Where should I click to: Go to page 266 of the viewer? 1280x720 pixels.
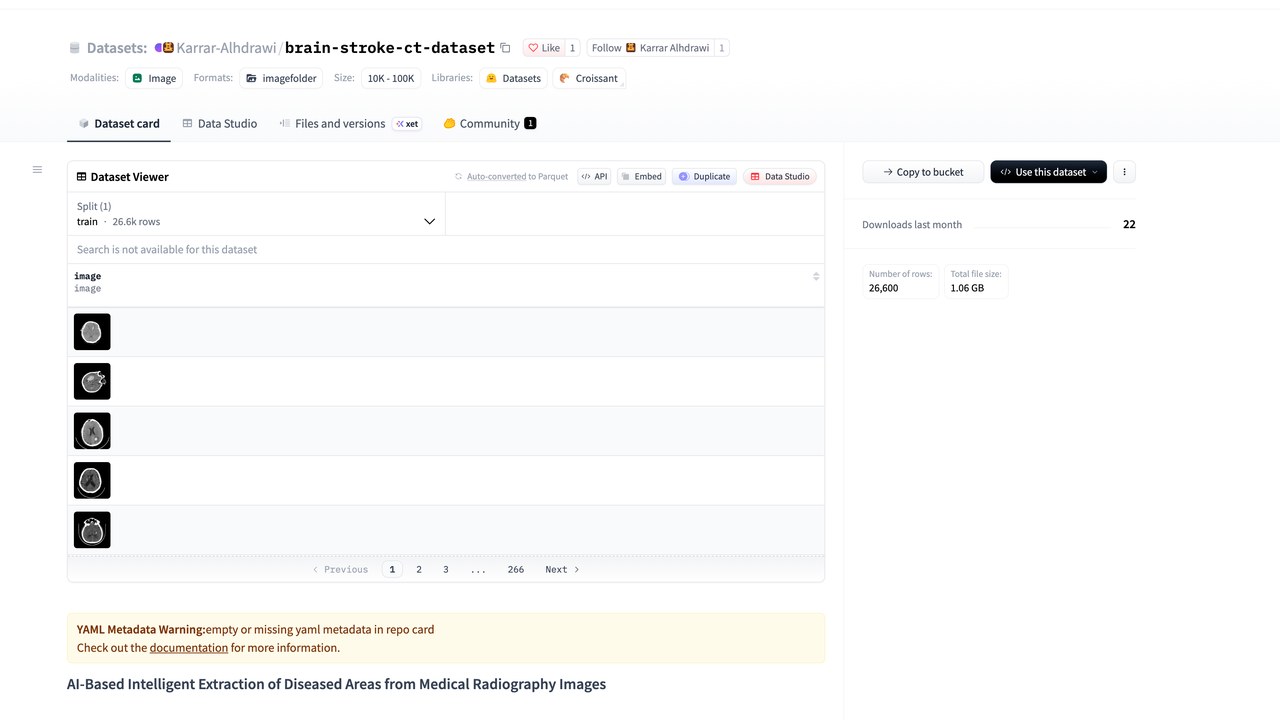[515, 569]
